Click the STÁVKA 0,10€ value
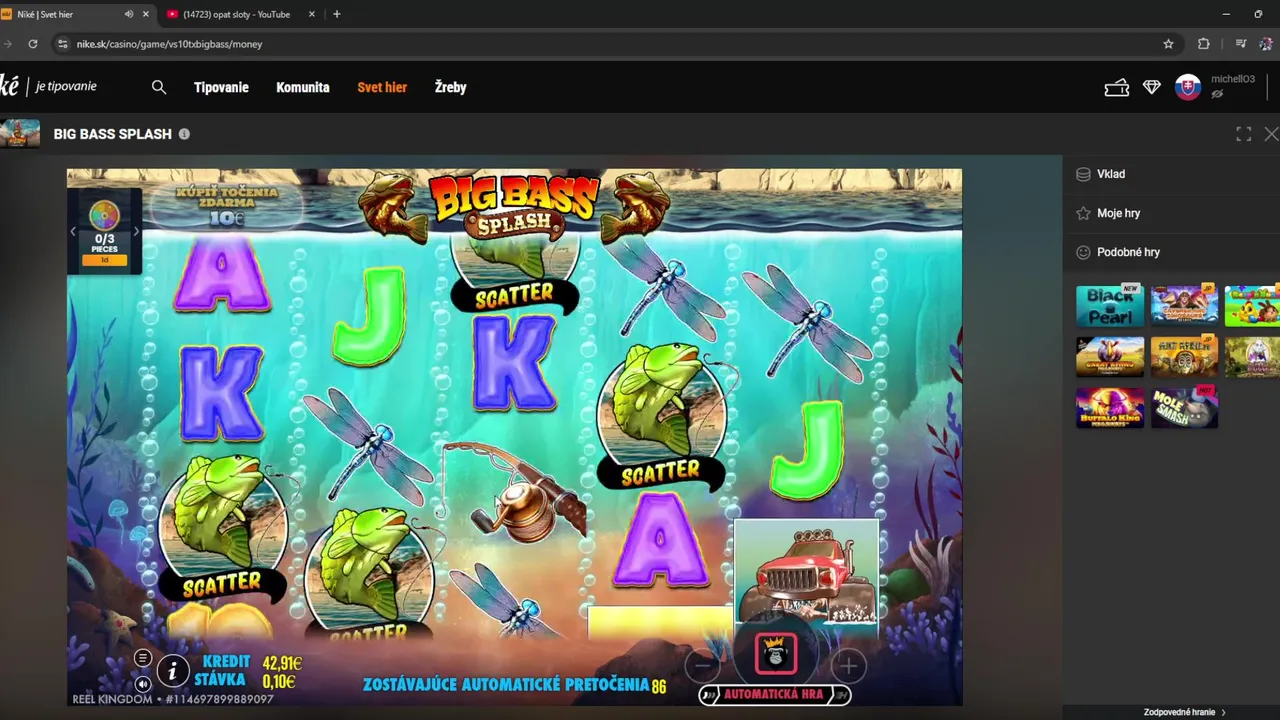The image size is (1280, 720). click(x=278, y=681)
